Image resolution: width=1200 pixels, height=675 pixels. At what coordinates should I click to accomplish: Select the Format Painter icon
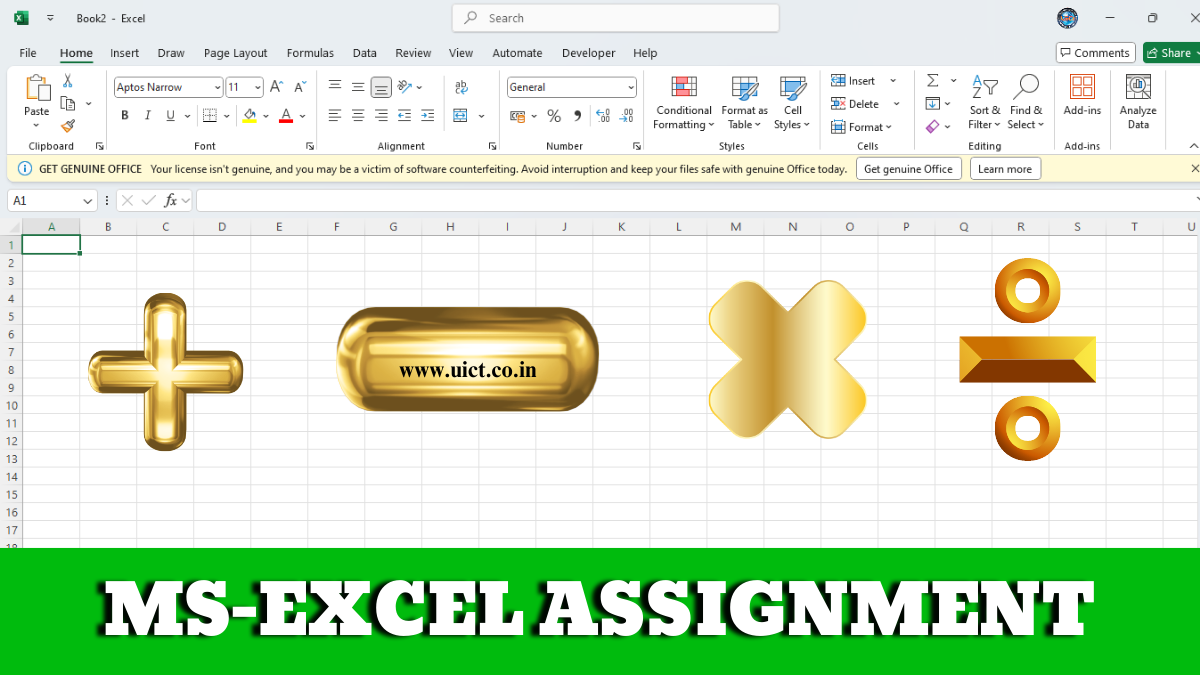(x=66, y=126)
